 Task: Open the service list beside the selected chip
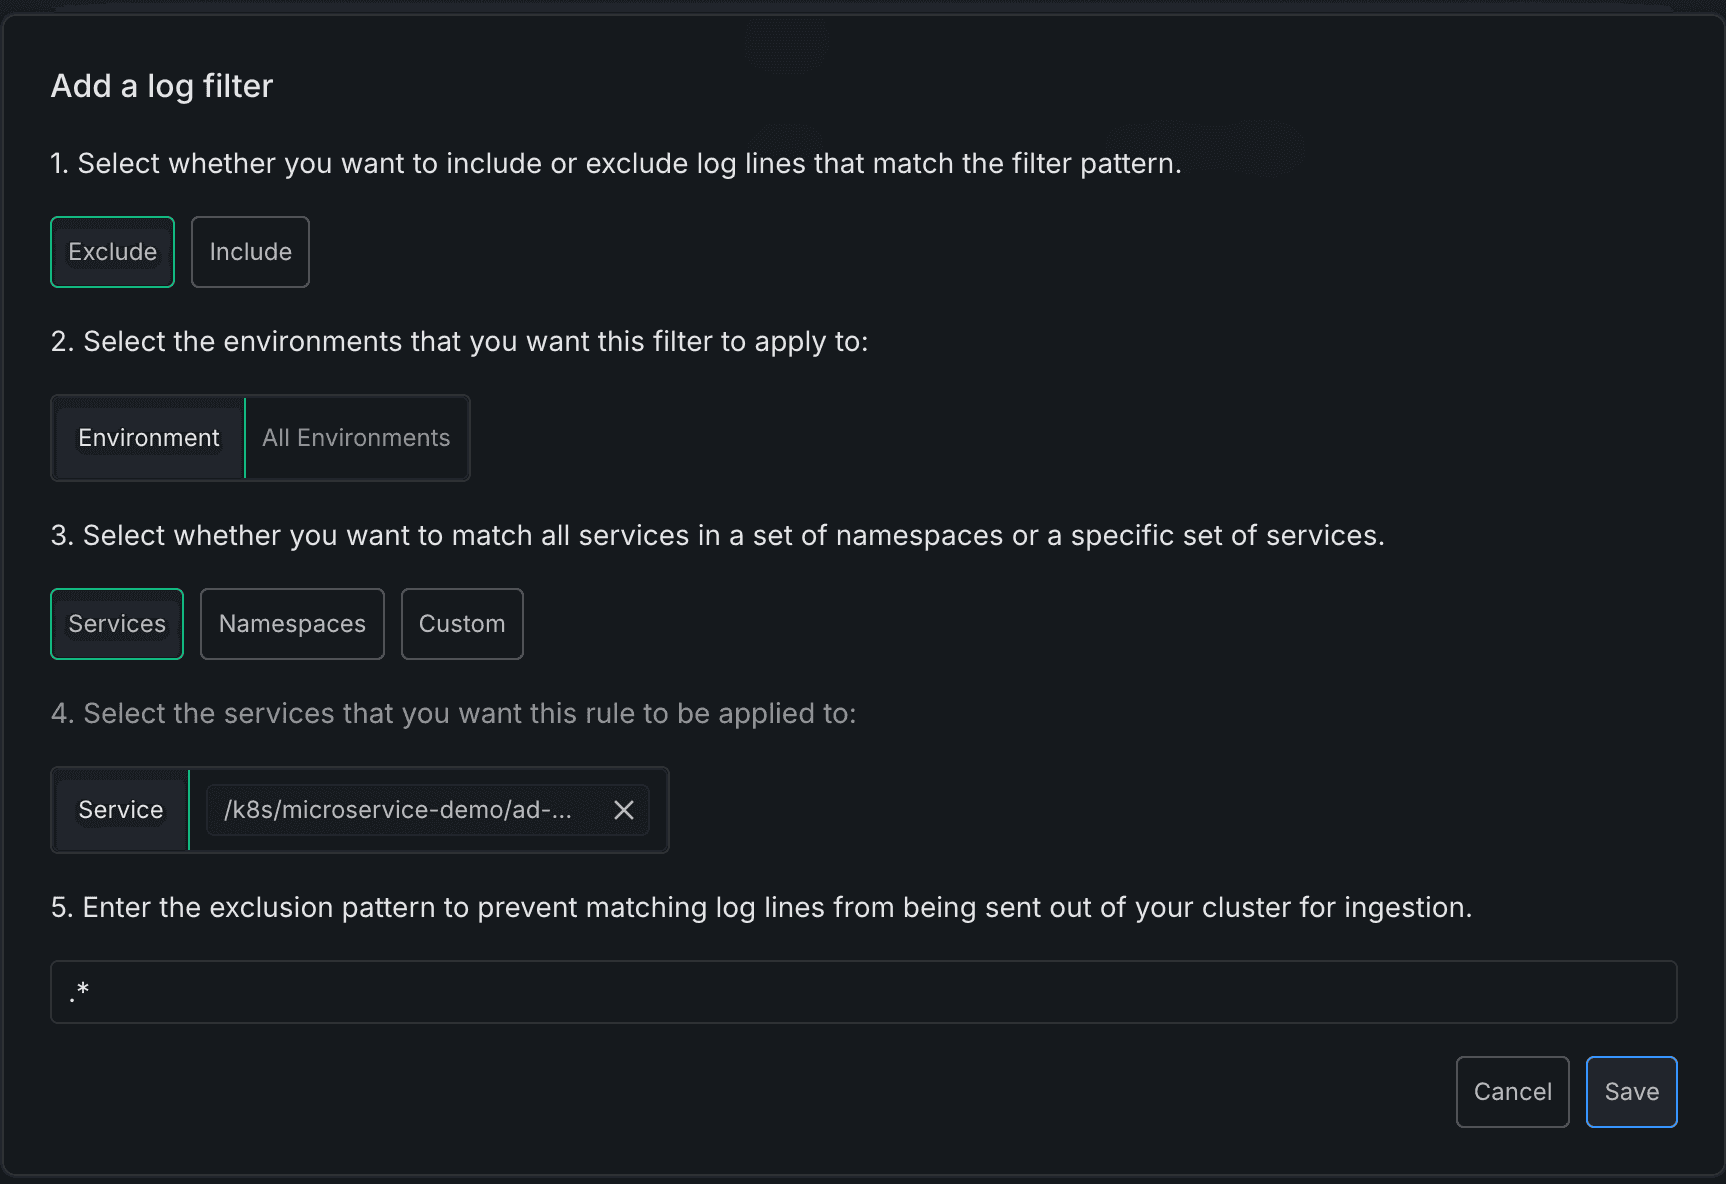(659, 810)
